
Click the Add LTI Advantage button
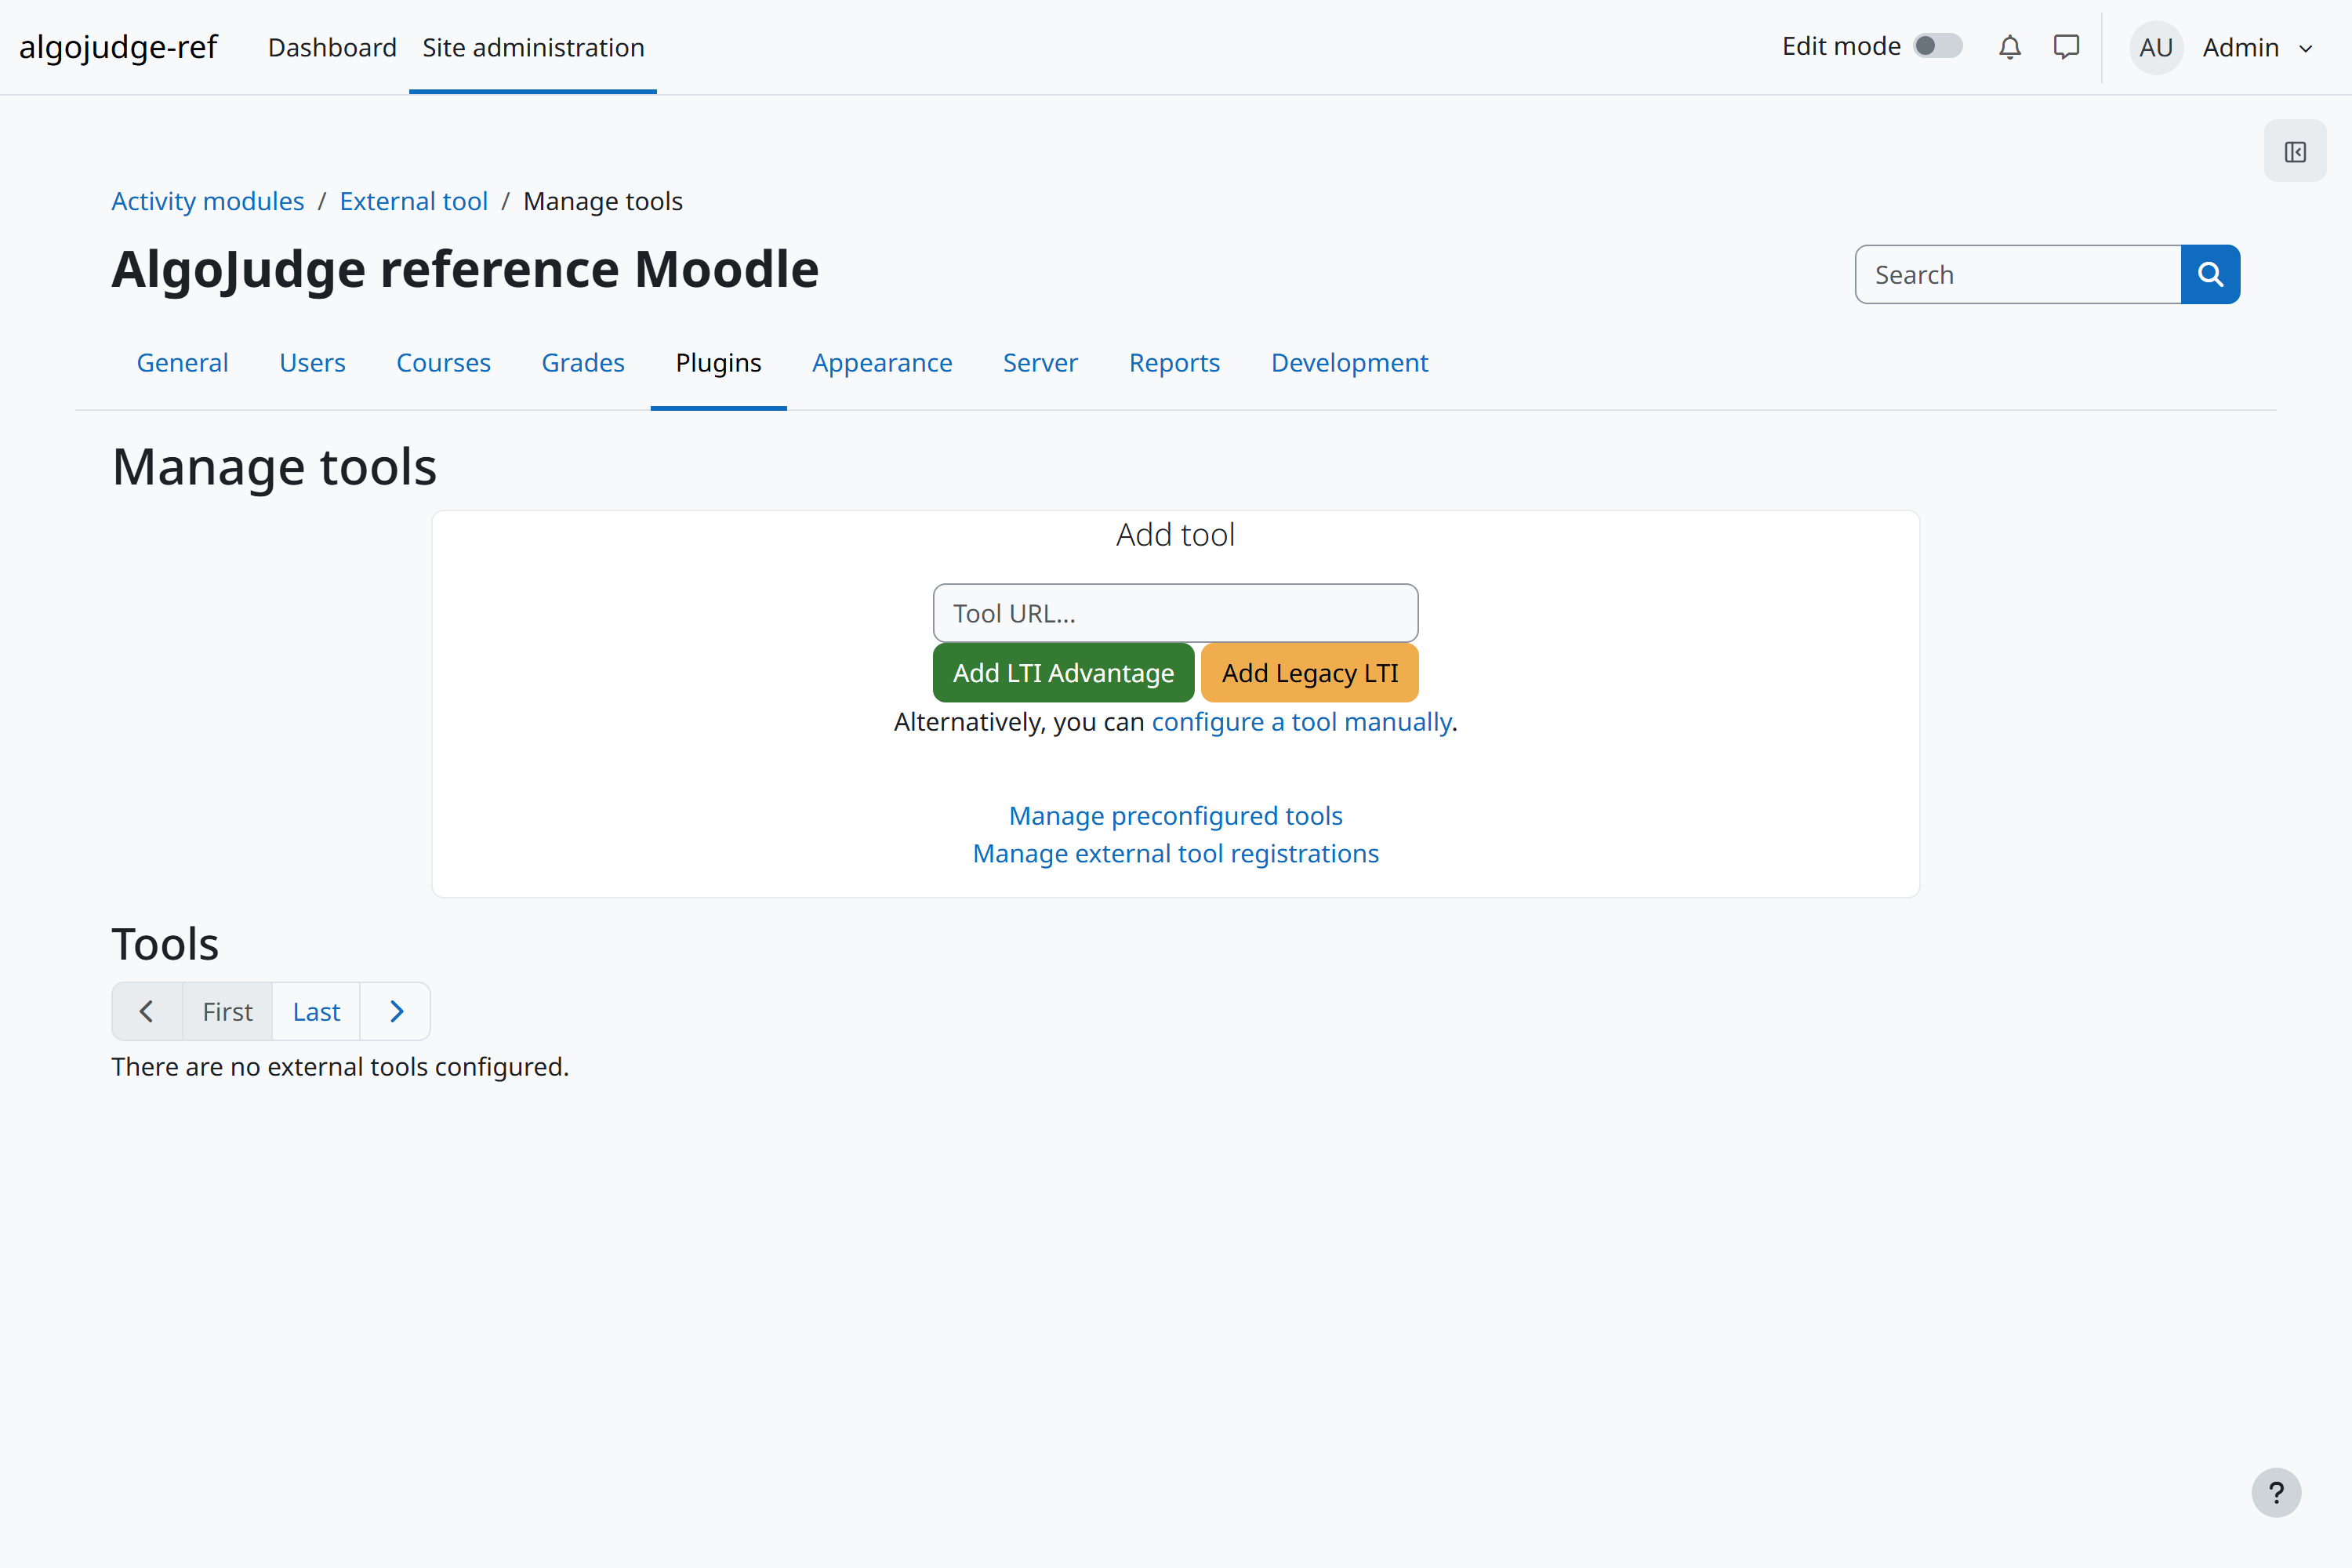pyautogui.click(x=1063, y=672)
